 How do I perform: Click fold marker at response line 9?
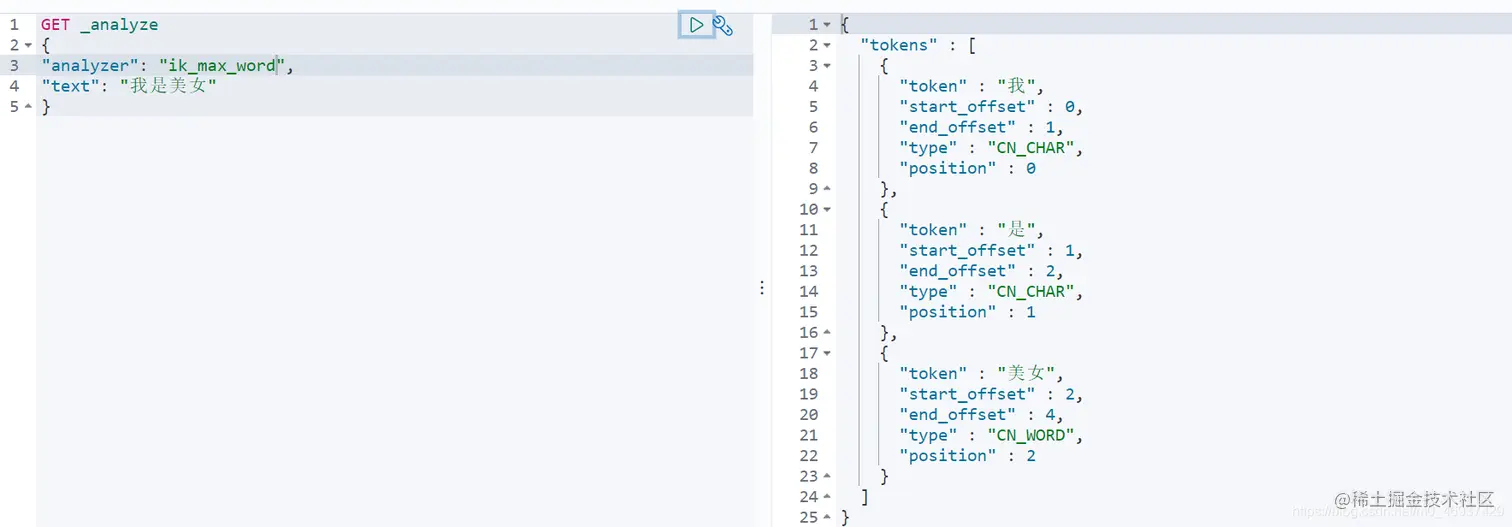click(827, 189)
